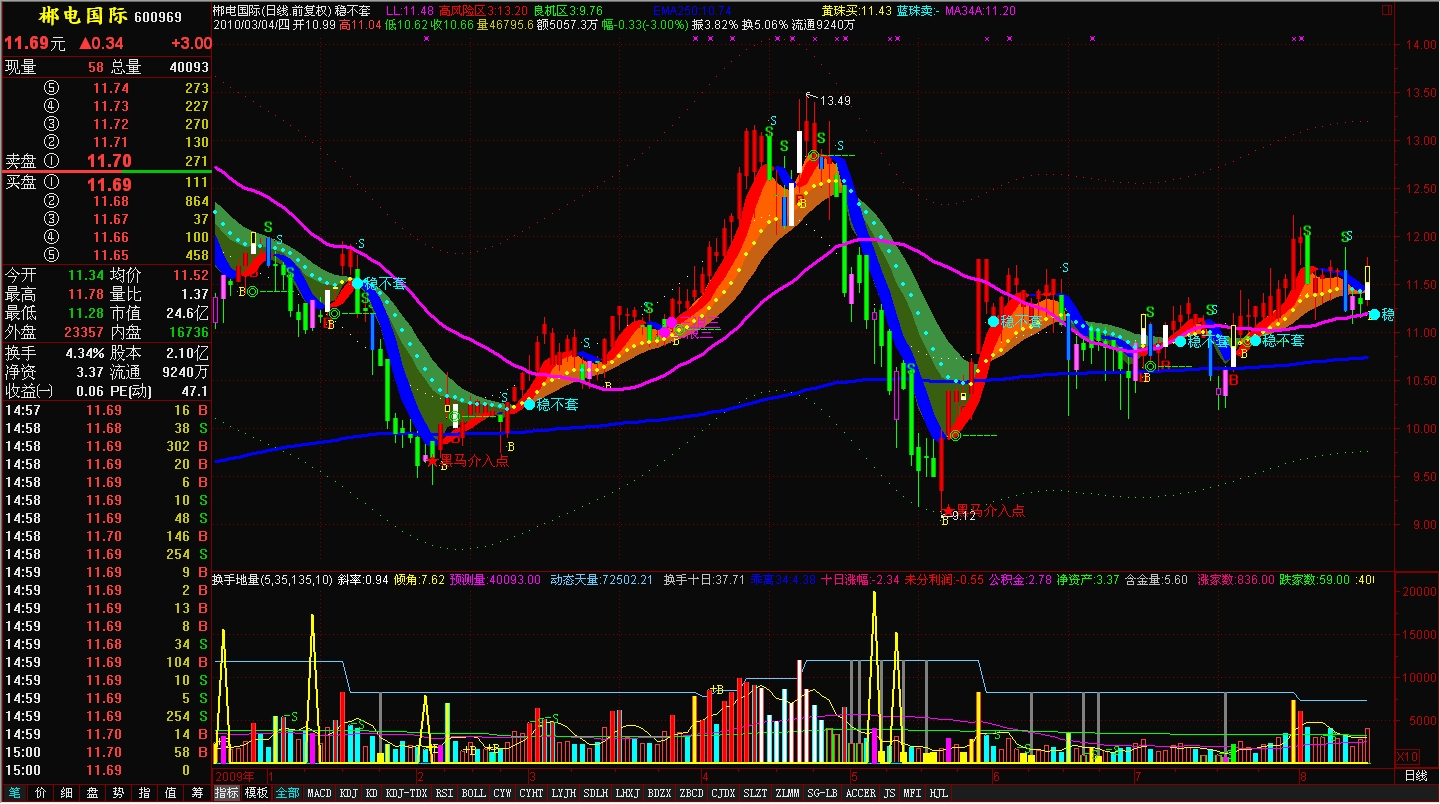Switch to the SG-LB indicator
This screenshot has width=1440, height=804.
tap(822, 793)
